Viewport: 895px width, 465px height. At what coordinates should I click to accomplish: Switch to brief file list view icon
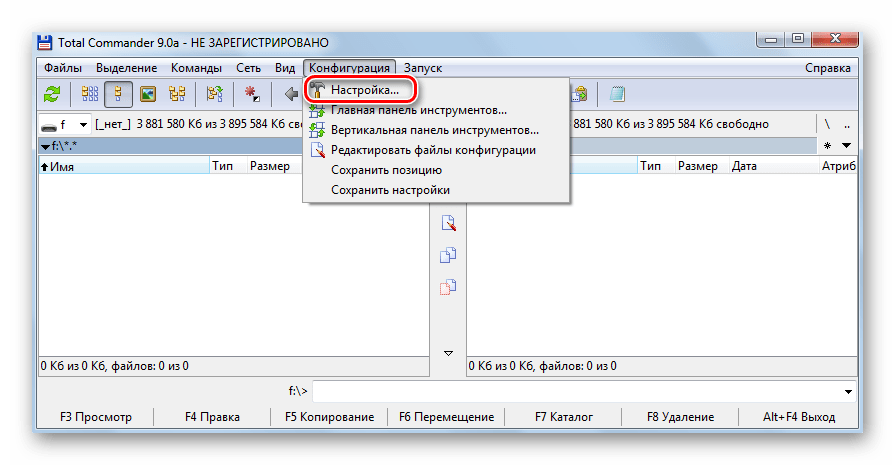[x=90, y=94]
